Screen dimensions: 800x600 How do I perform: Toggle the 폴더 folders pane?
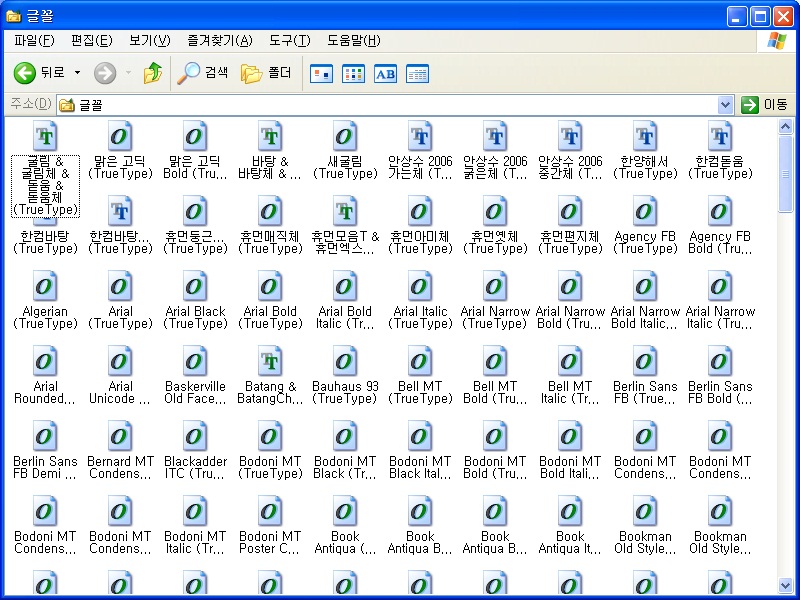pyautogui.click(x=266, y=73)
